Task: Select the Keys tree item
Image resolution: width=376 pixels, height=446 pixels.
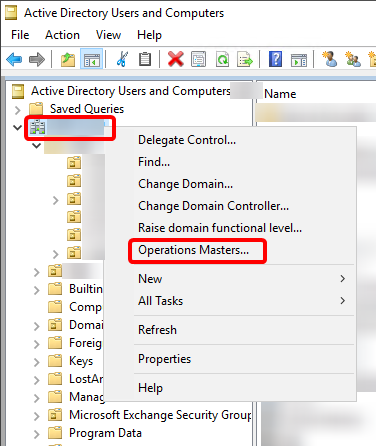Action: (81, 361)
